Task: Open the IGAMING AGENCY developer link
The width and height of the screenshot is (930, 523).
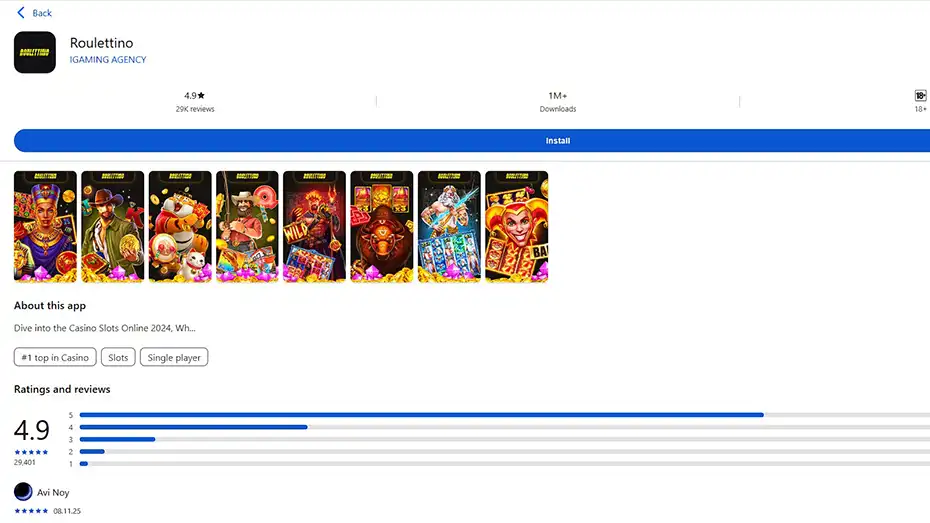Action: 108,59
